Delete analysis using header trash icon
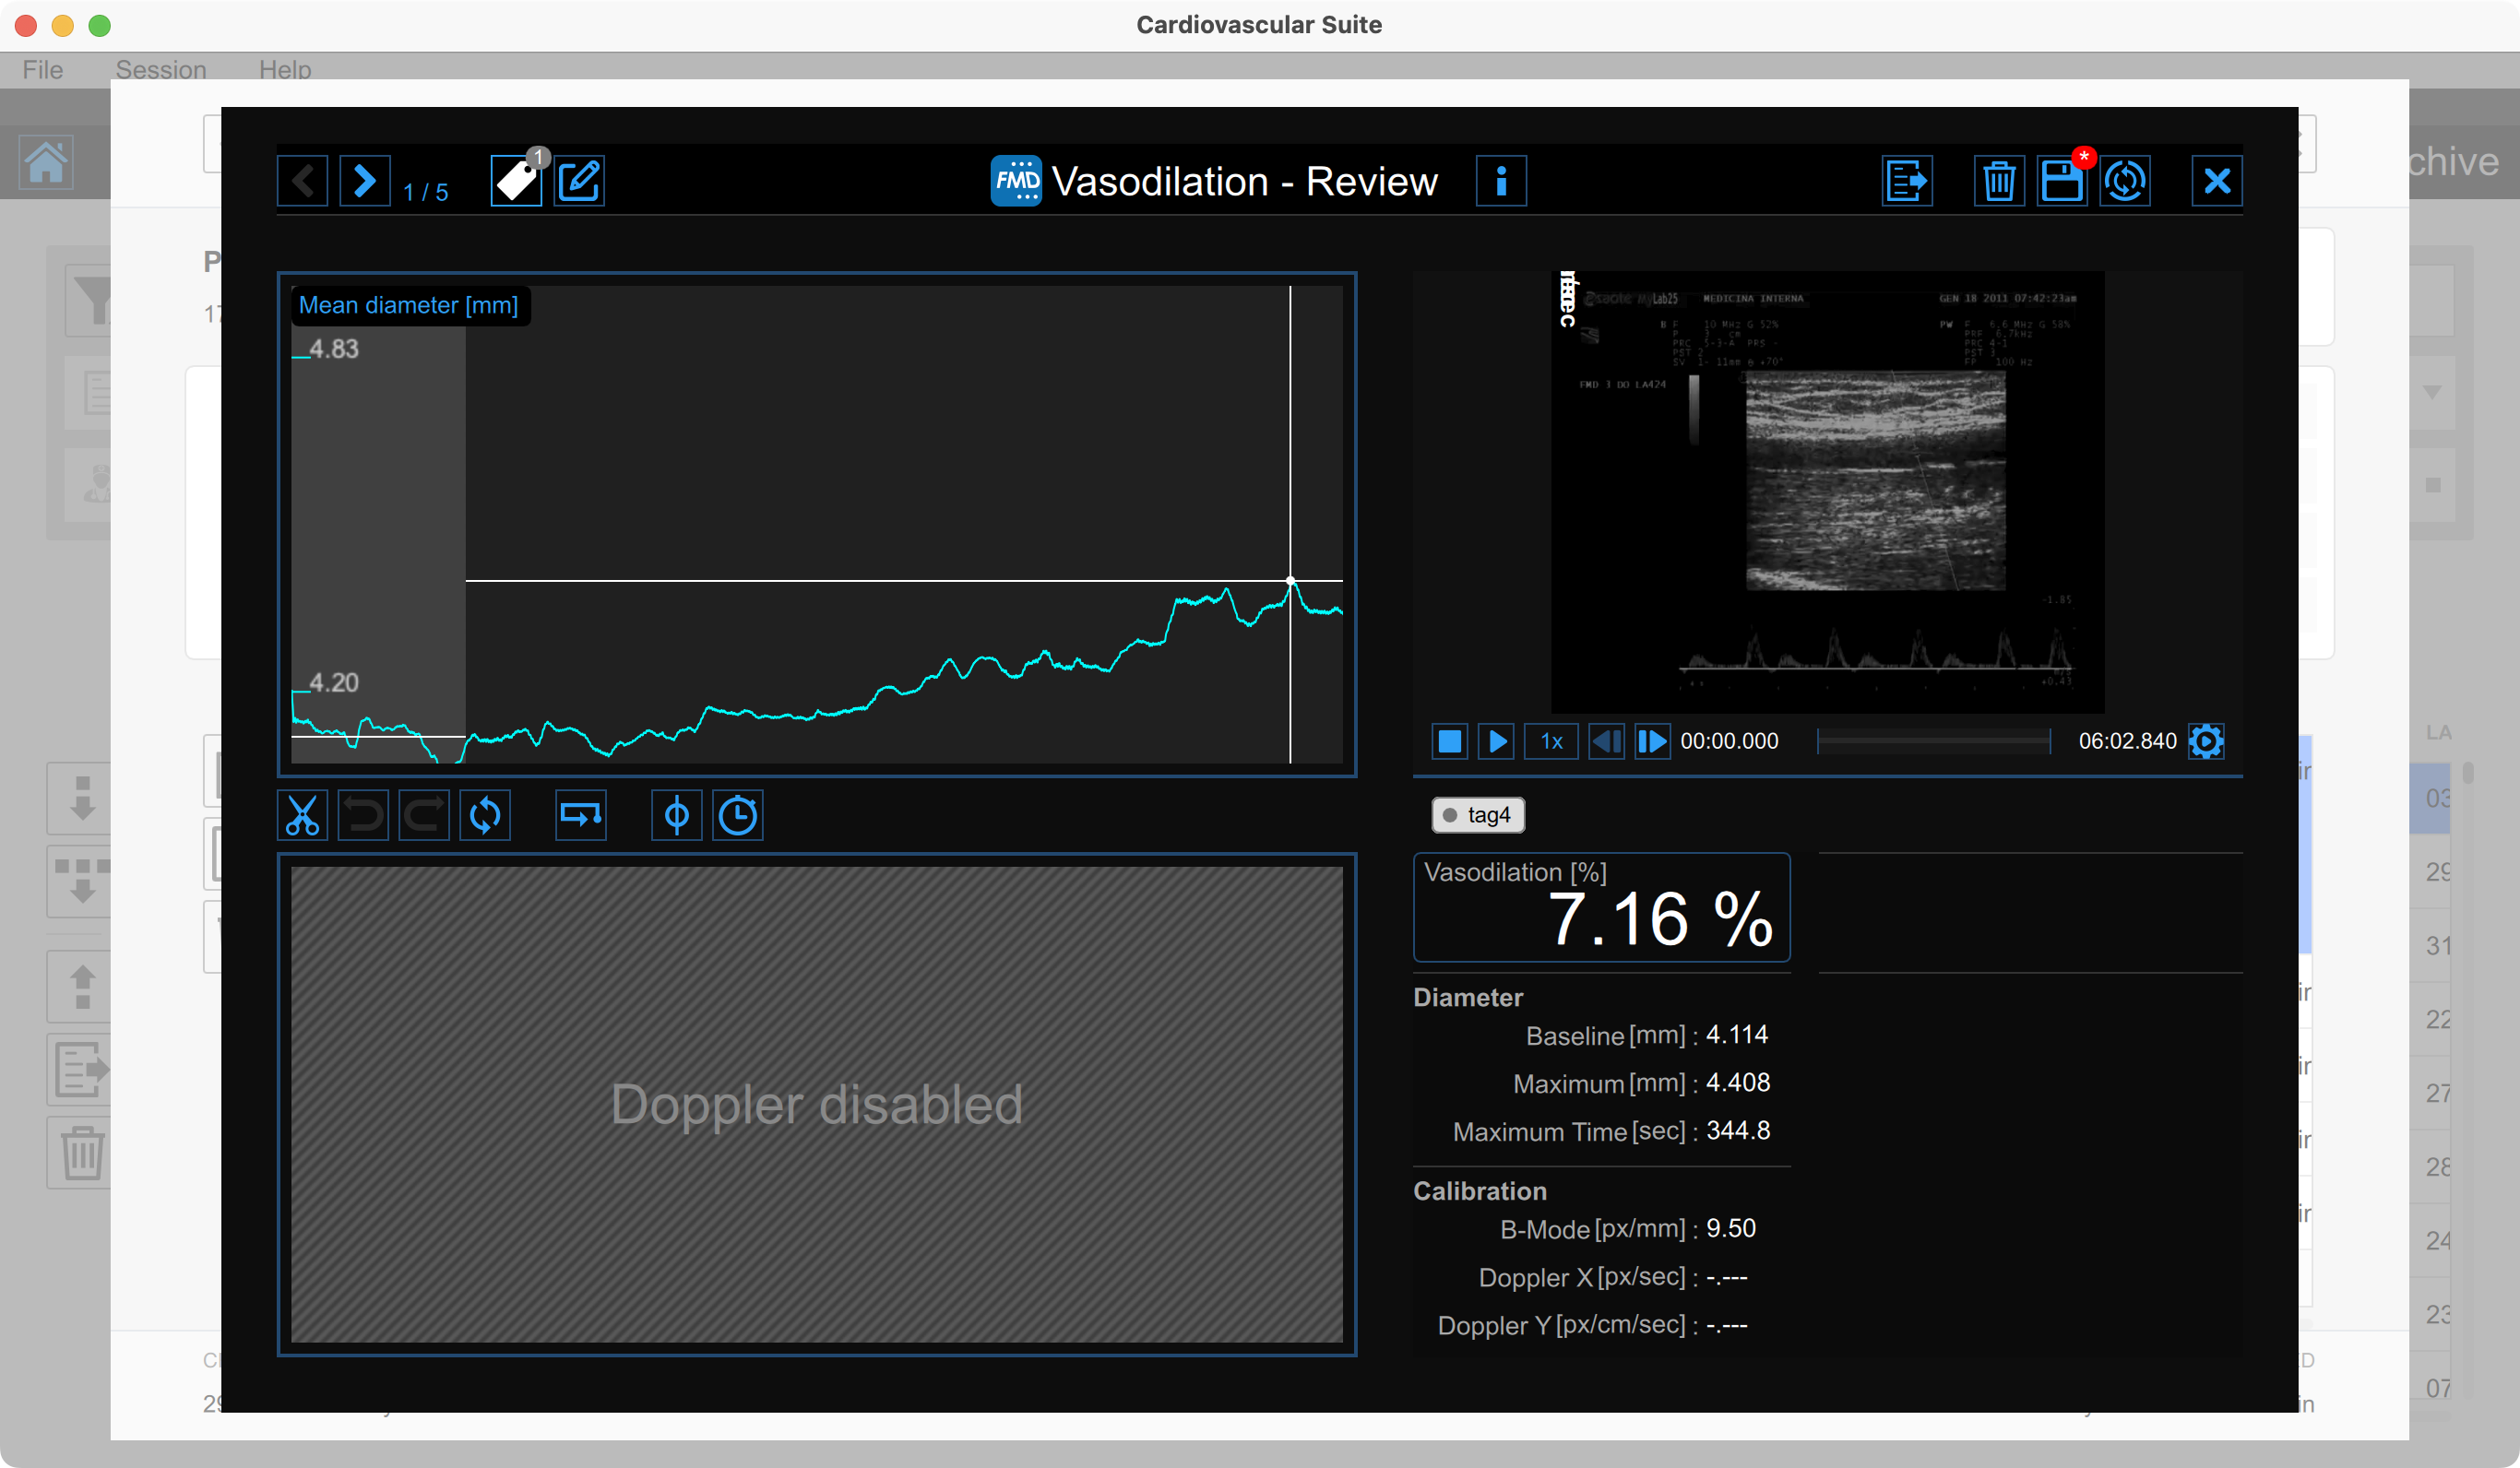The width and height of the screenshot is (2520, 1468). click(x=1998, y=181)
